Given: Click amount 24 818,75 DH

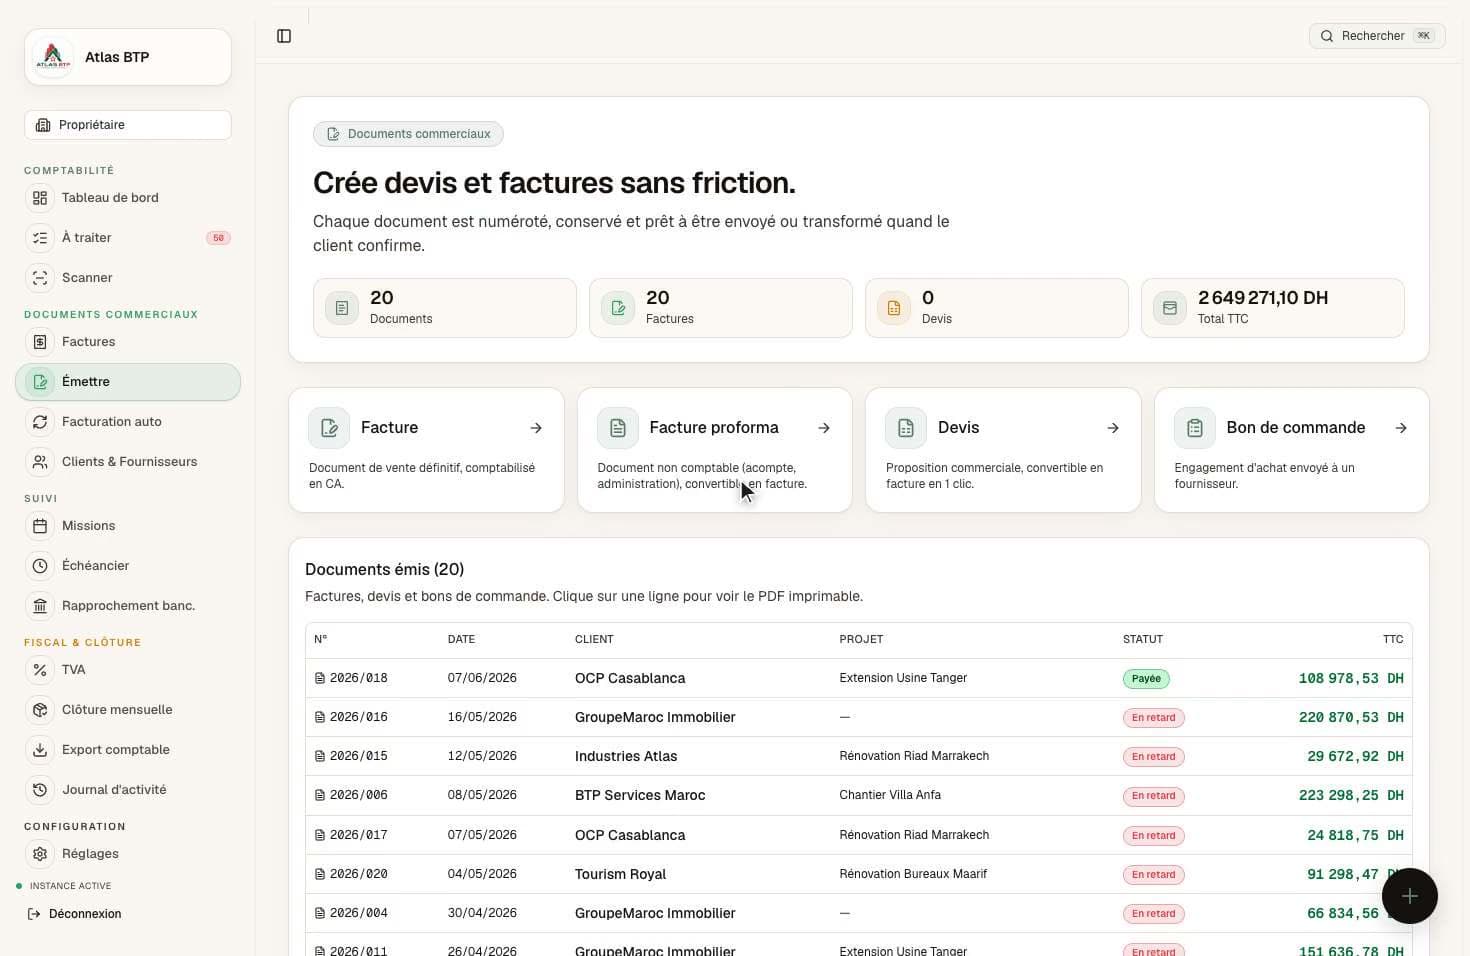Looking at the screenshot, I should tap(1355, 835).
